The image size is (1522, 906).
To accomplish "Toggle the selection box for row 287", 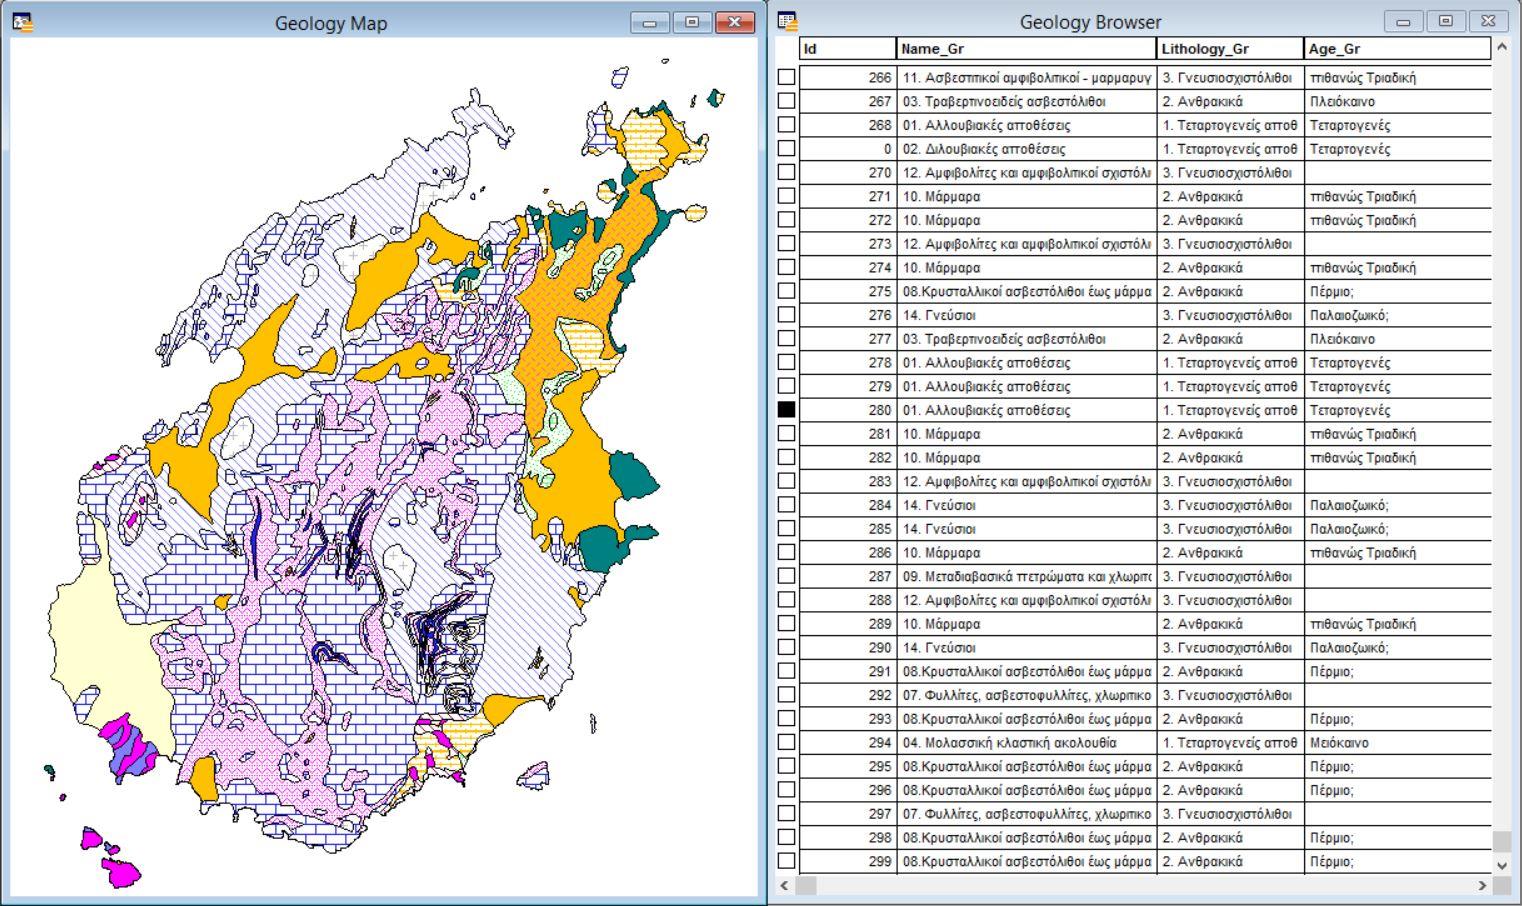I will click(787, 576).
